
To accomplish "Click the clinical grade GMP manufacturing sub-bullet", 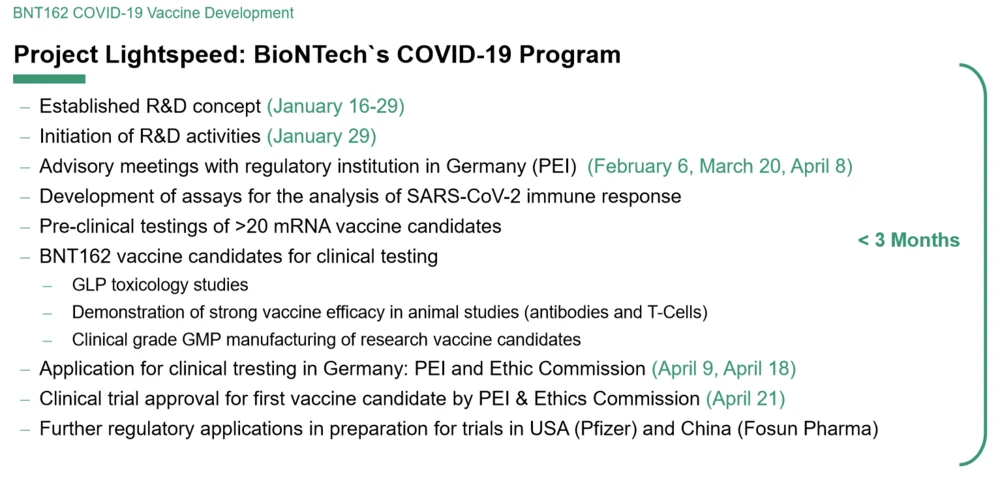I will point(326,340).
